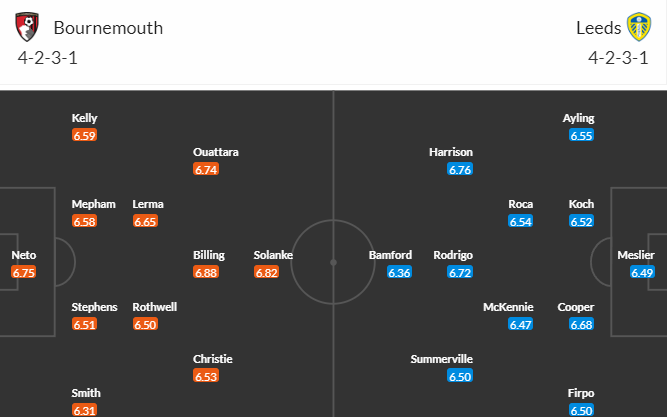The width and height of the screenshot is (667, 417).
Task: Click the Leeds club crest icon
Action: click(x=639, y=27)
